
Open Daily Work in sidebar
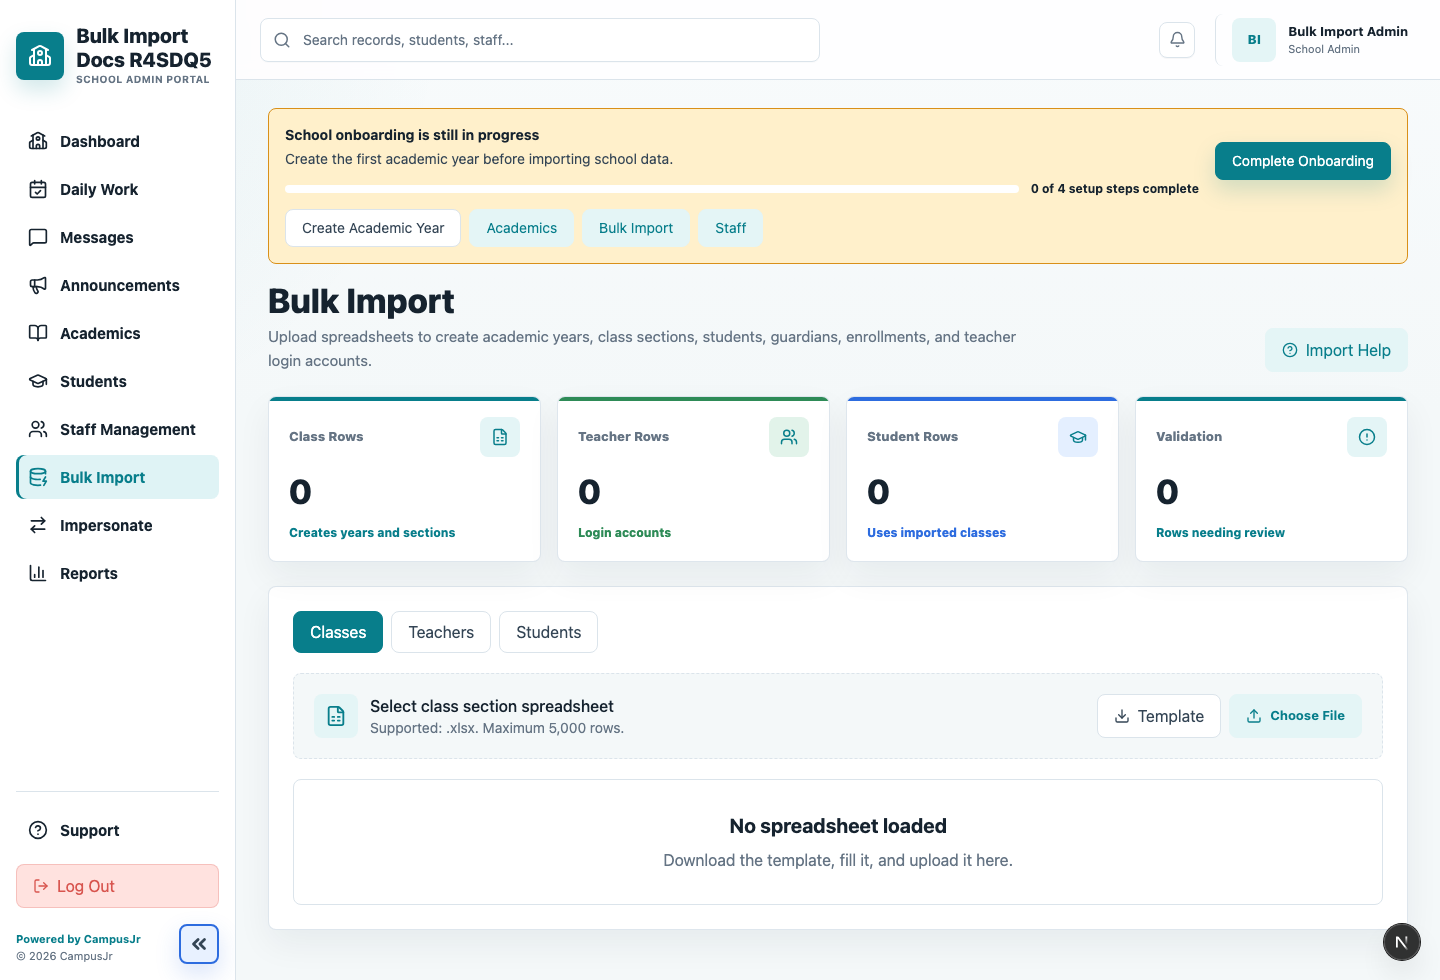point(117,189)
